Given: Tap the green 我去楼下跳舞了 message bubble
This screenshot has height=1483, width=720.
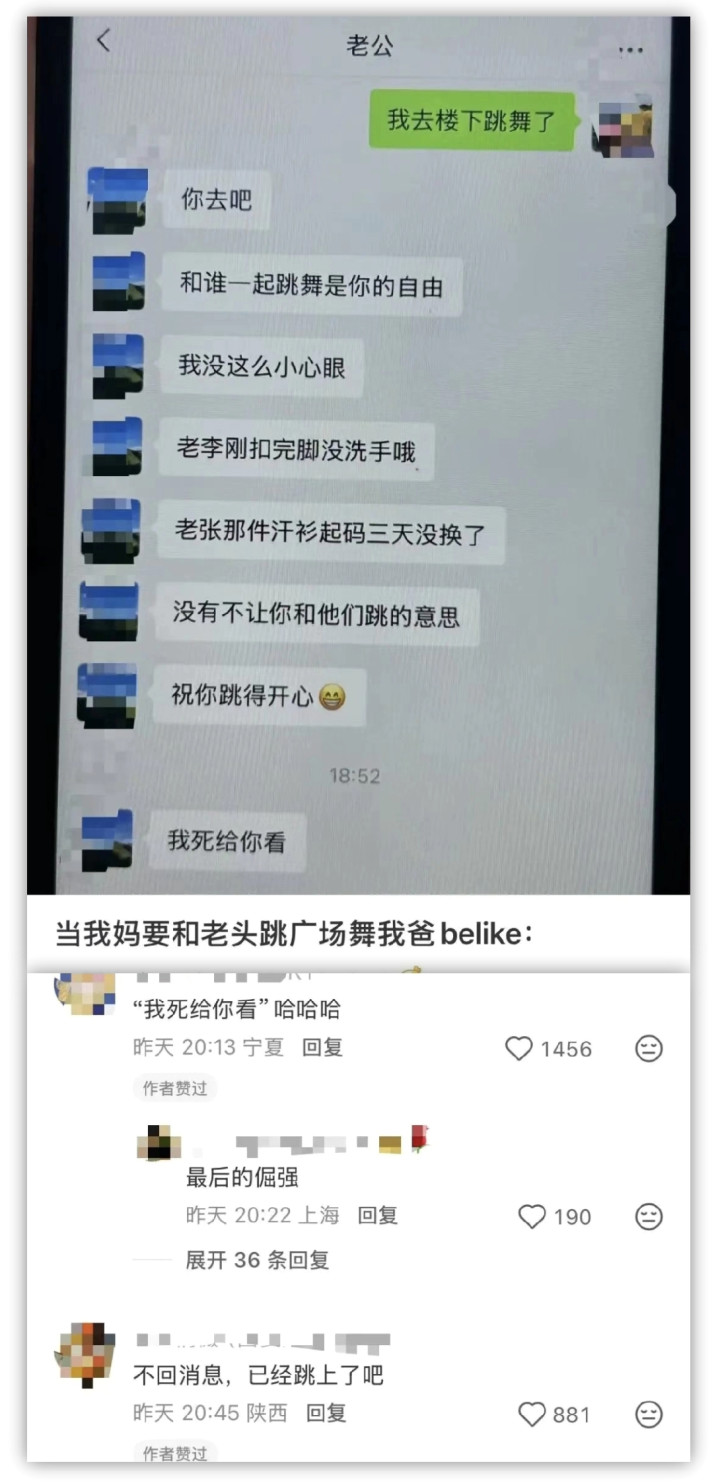Looking at the screenshot, I should 472,120.
